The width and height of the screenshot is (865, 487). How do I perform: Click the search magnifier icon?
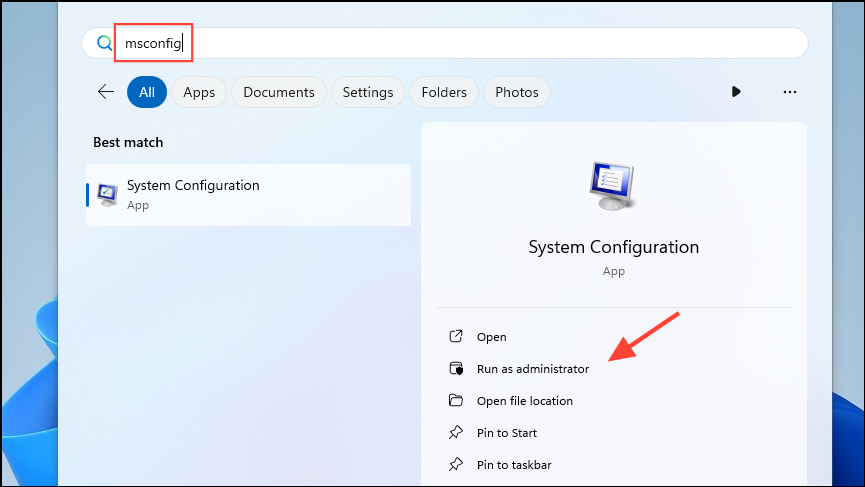pyautogui.click(x=104, y=43)
